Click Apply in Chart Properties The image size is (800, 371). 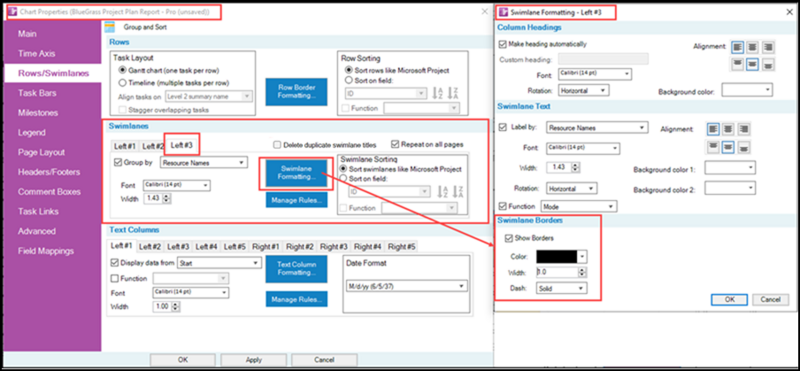point(254,360)
